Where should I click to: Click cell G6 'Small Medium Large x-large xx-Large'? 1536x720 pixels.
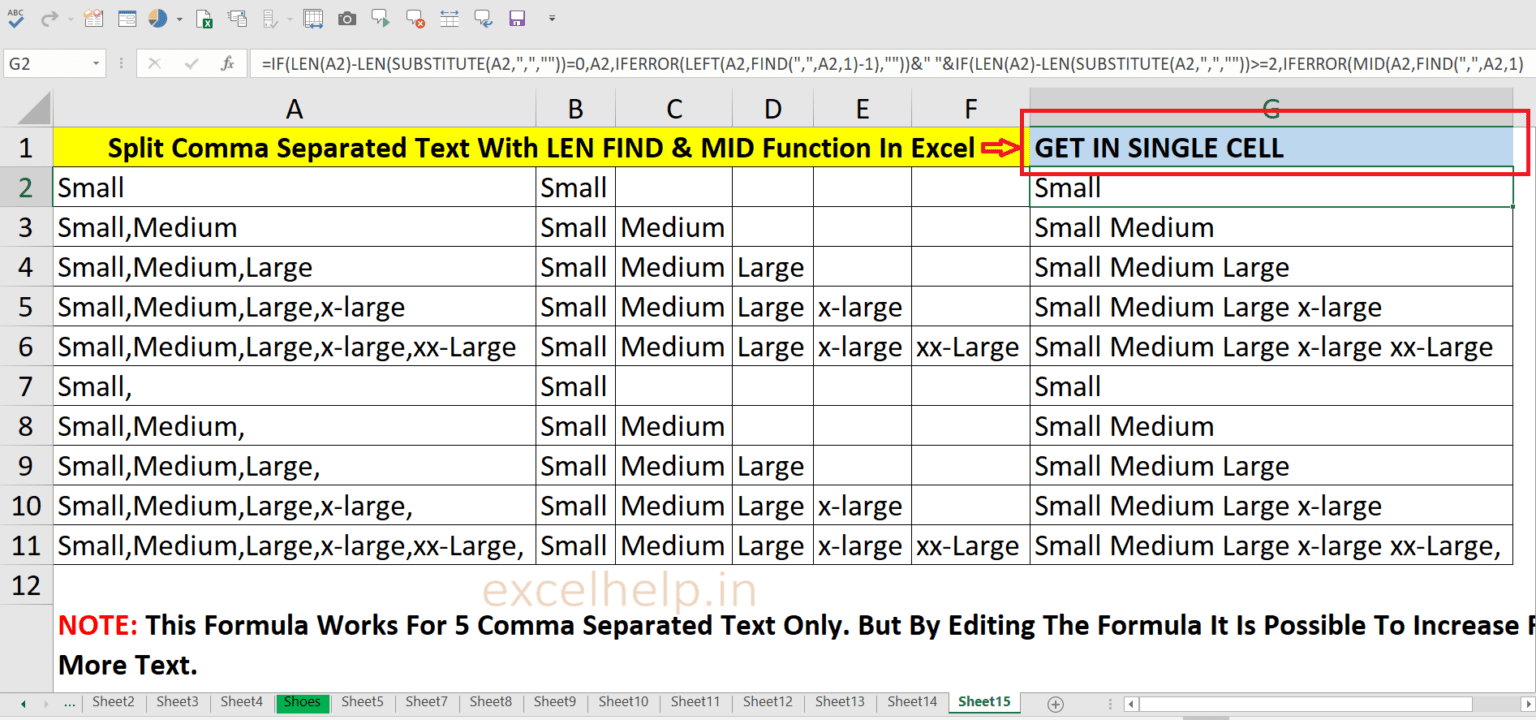pyautogui.click(x=1271, y=347)
